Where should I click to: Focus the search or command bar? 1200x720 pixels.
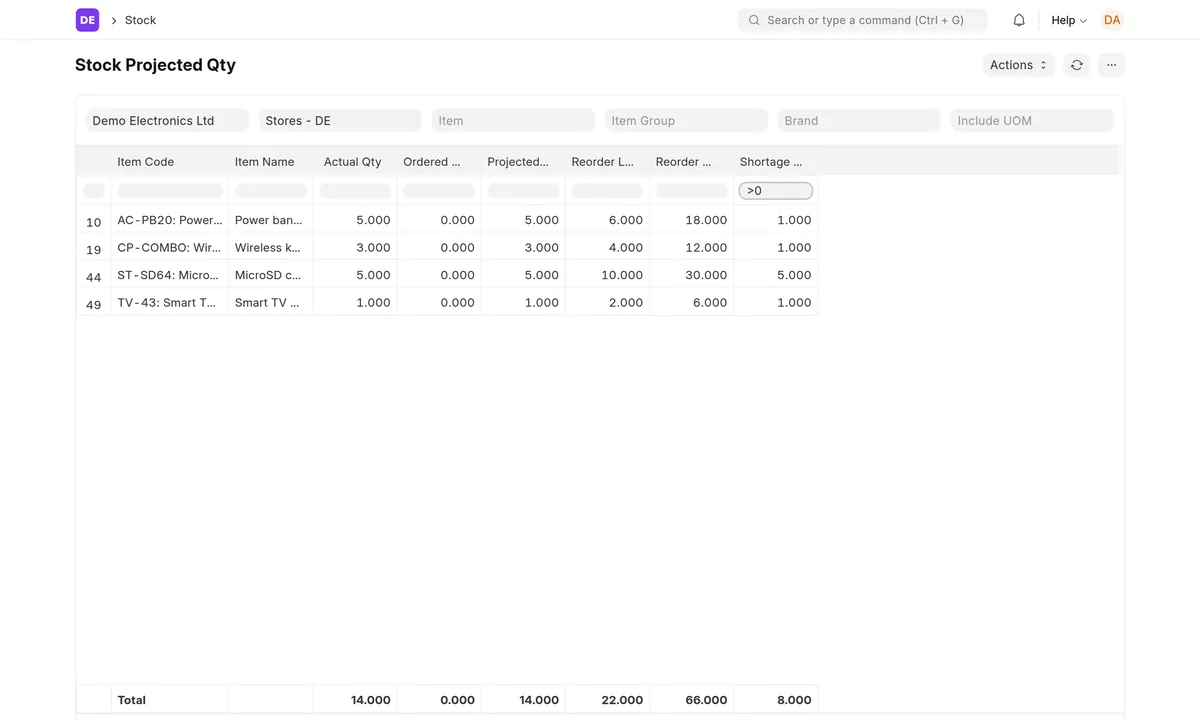point(862,20)
